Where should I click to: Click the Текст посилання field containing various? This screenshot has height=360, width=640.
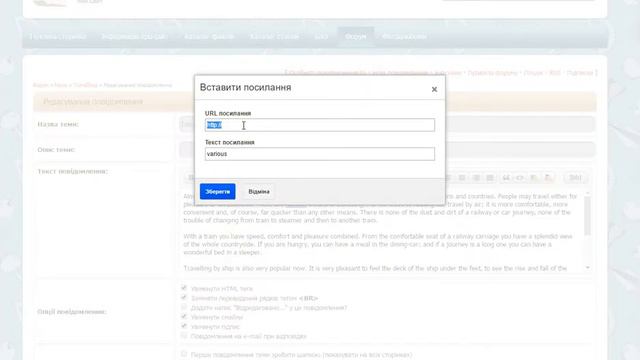coord(320,154)
